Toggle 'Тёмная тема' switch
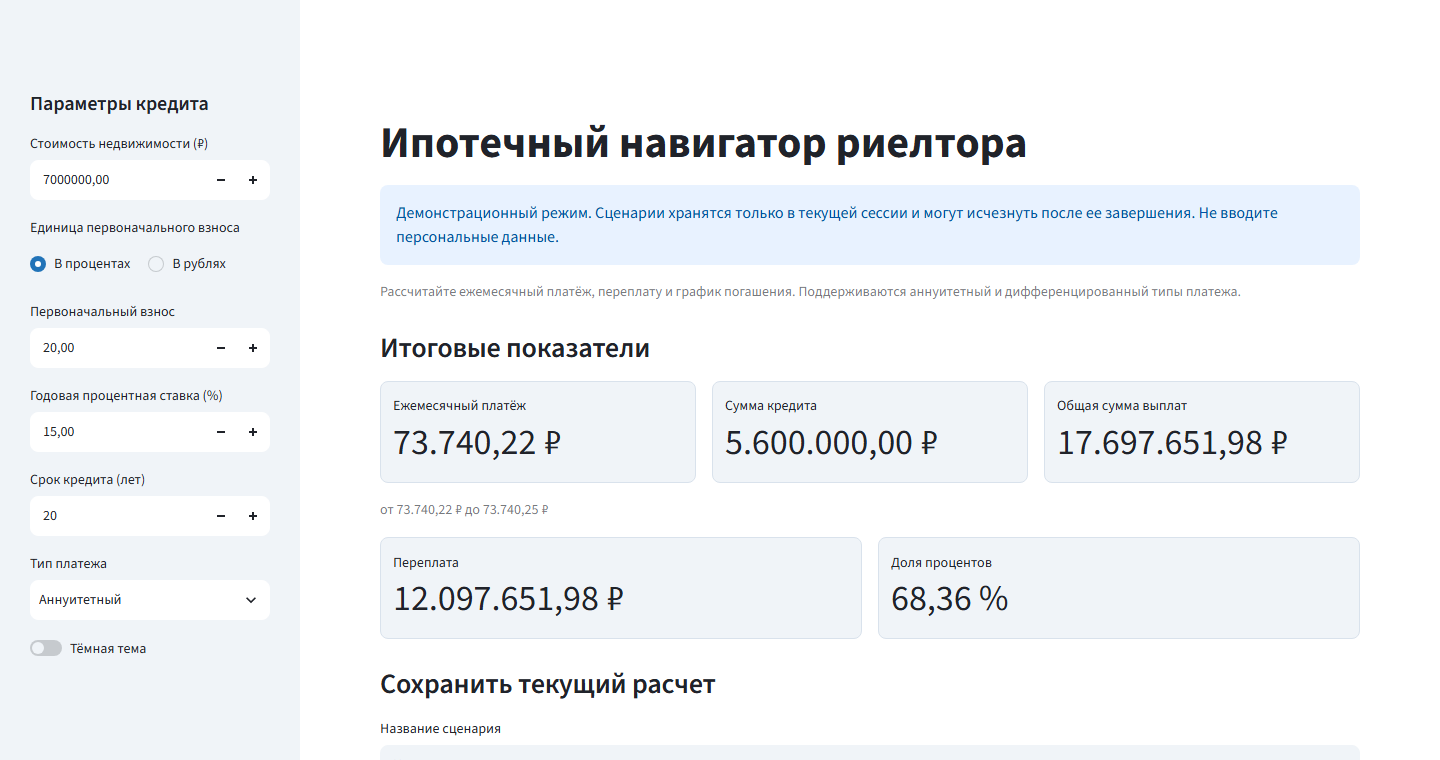Image resolution: width=1440 pixels, height=760 pixels. pos(46,648)
